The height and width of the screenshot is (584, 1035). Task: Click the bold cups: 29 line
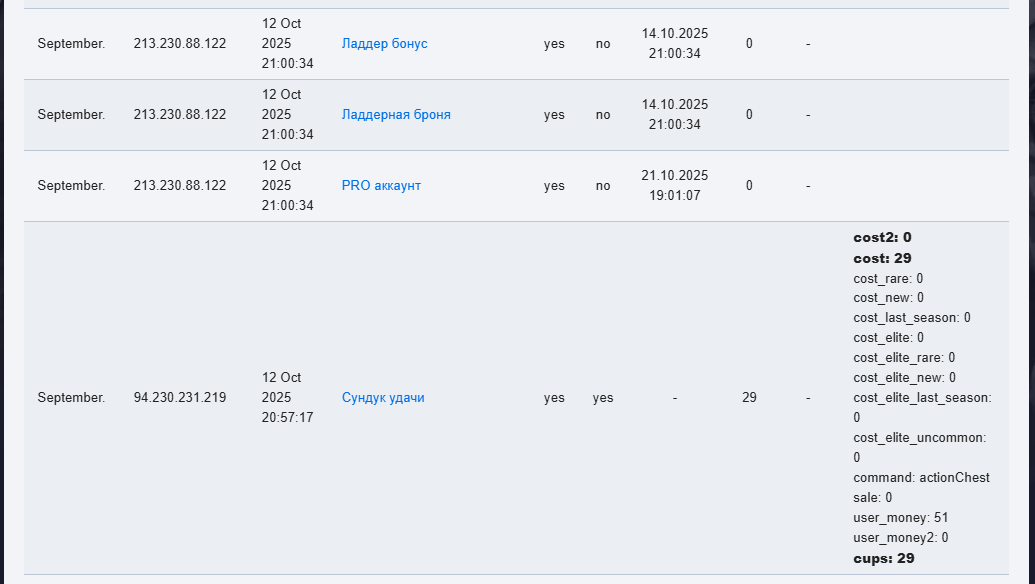point(884,558)
